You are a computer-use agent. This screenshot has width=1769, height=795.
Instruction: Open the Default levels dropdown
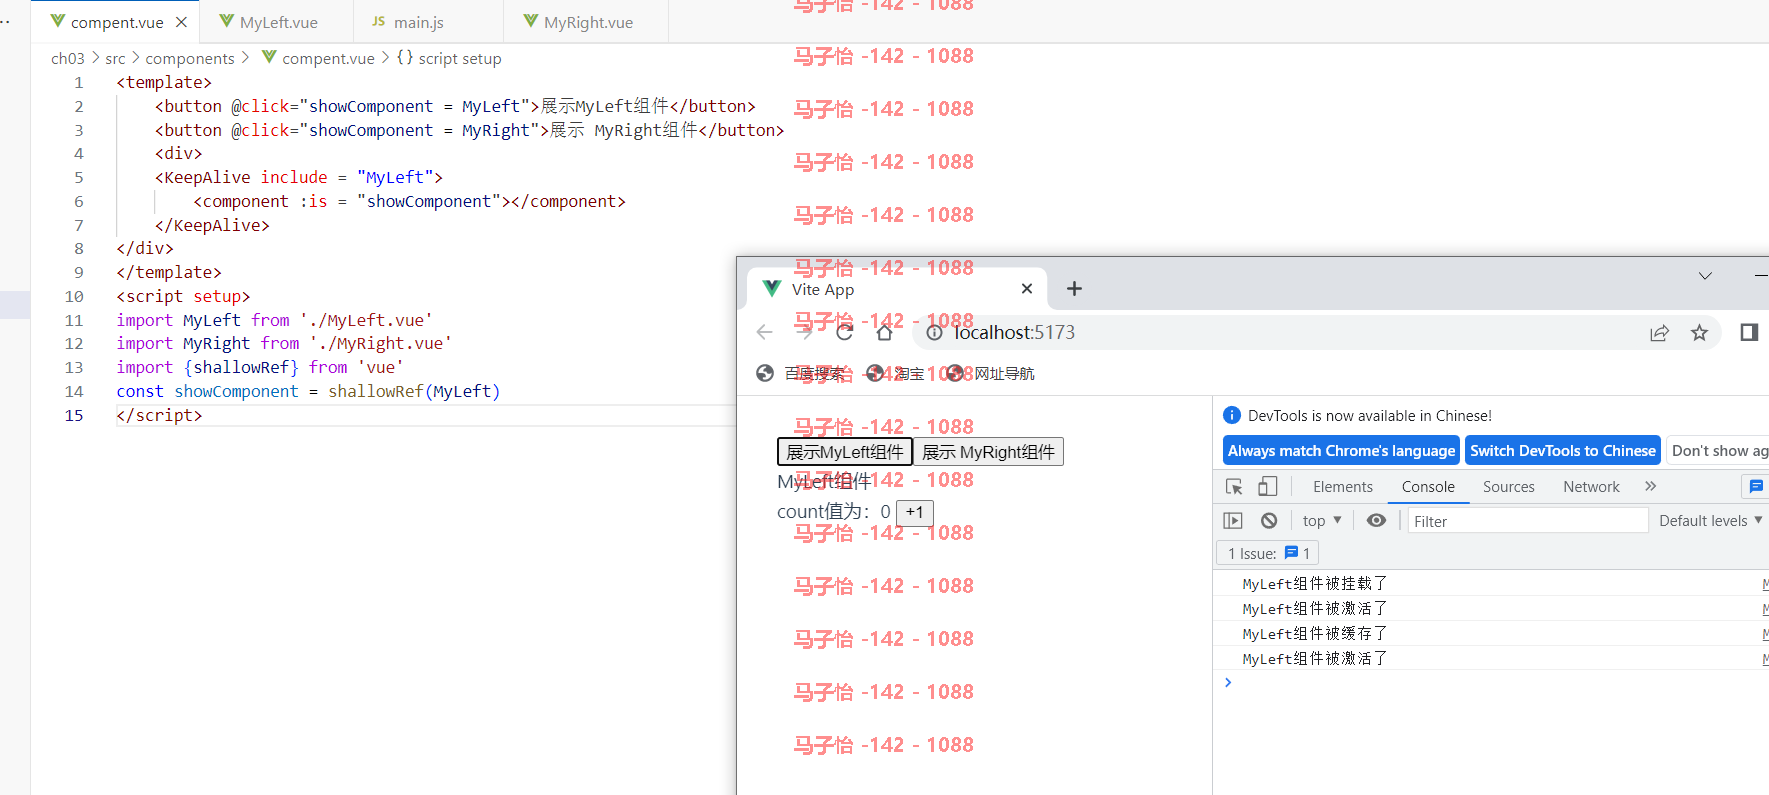1711,521
